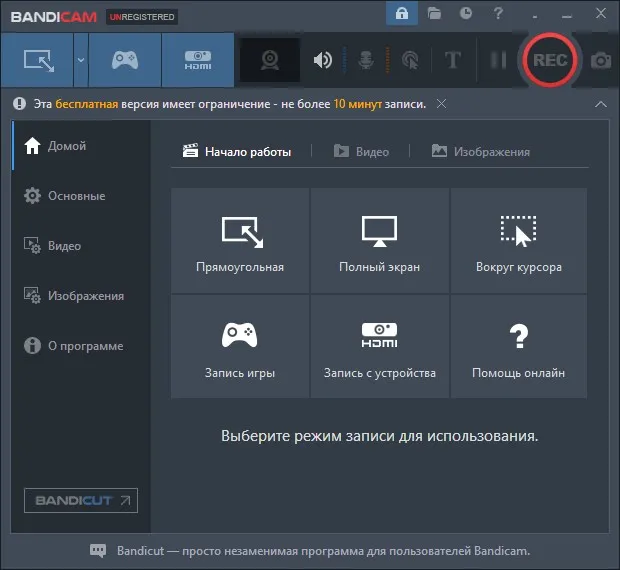Image resolution: width=620 pixels, height=570 pixels.
Task: Open the output folder icon in title bar
Action: coord(434,14)
